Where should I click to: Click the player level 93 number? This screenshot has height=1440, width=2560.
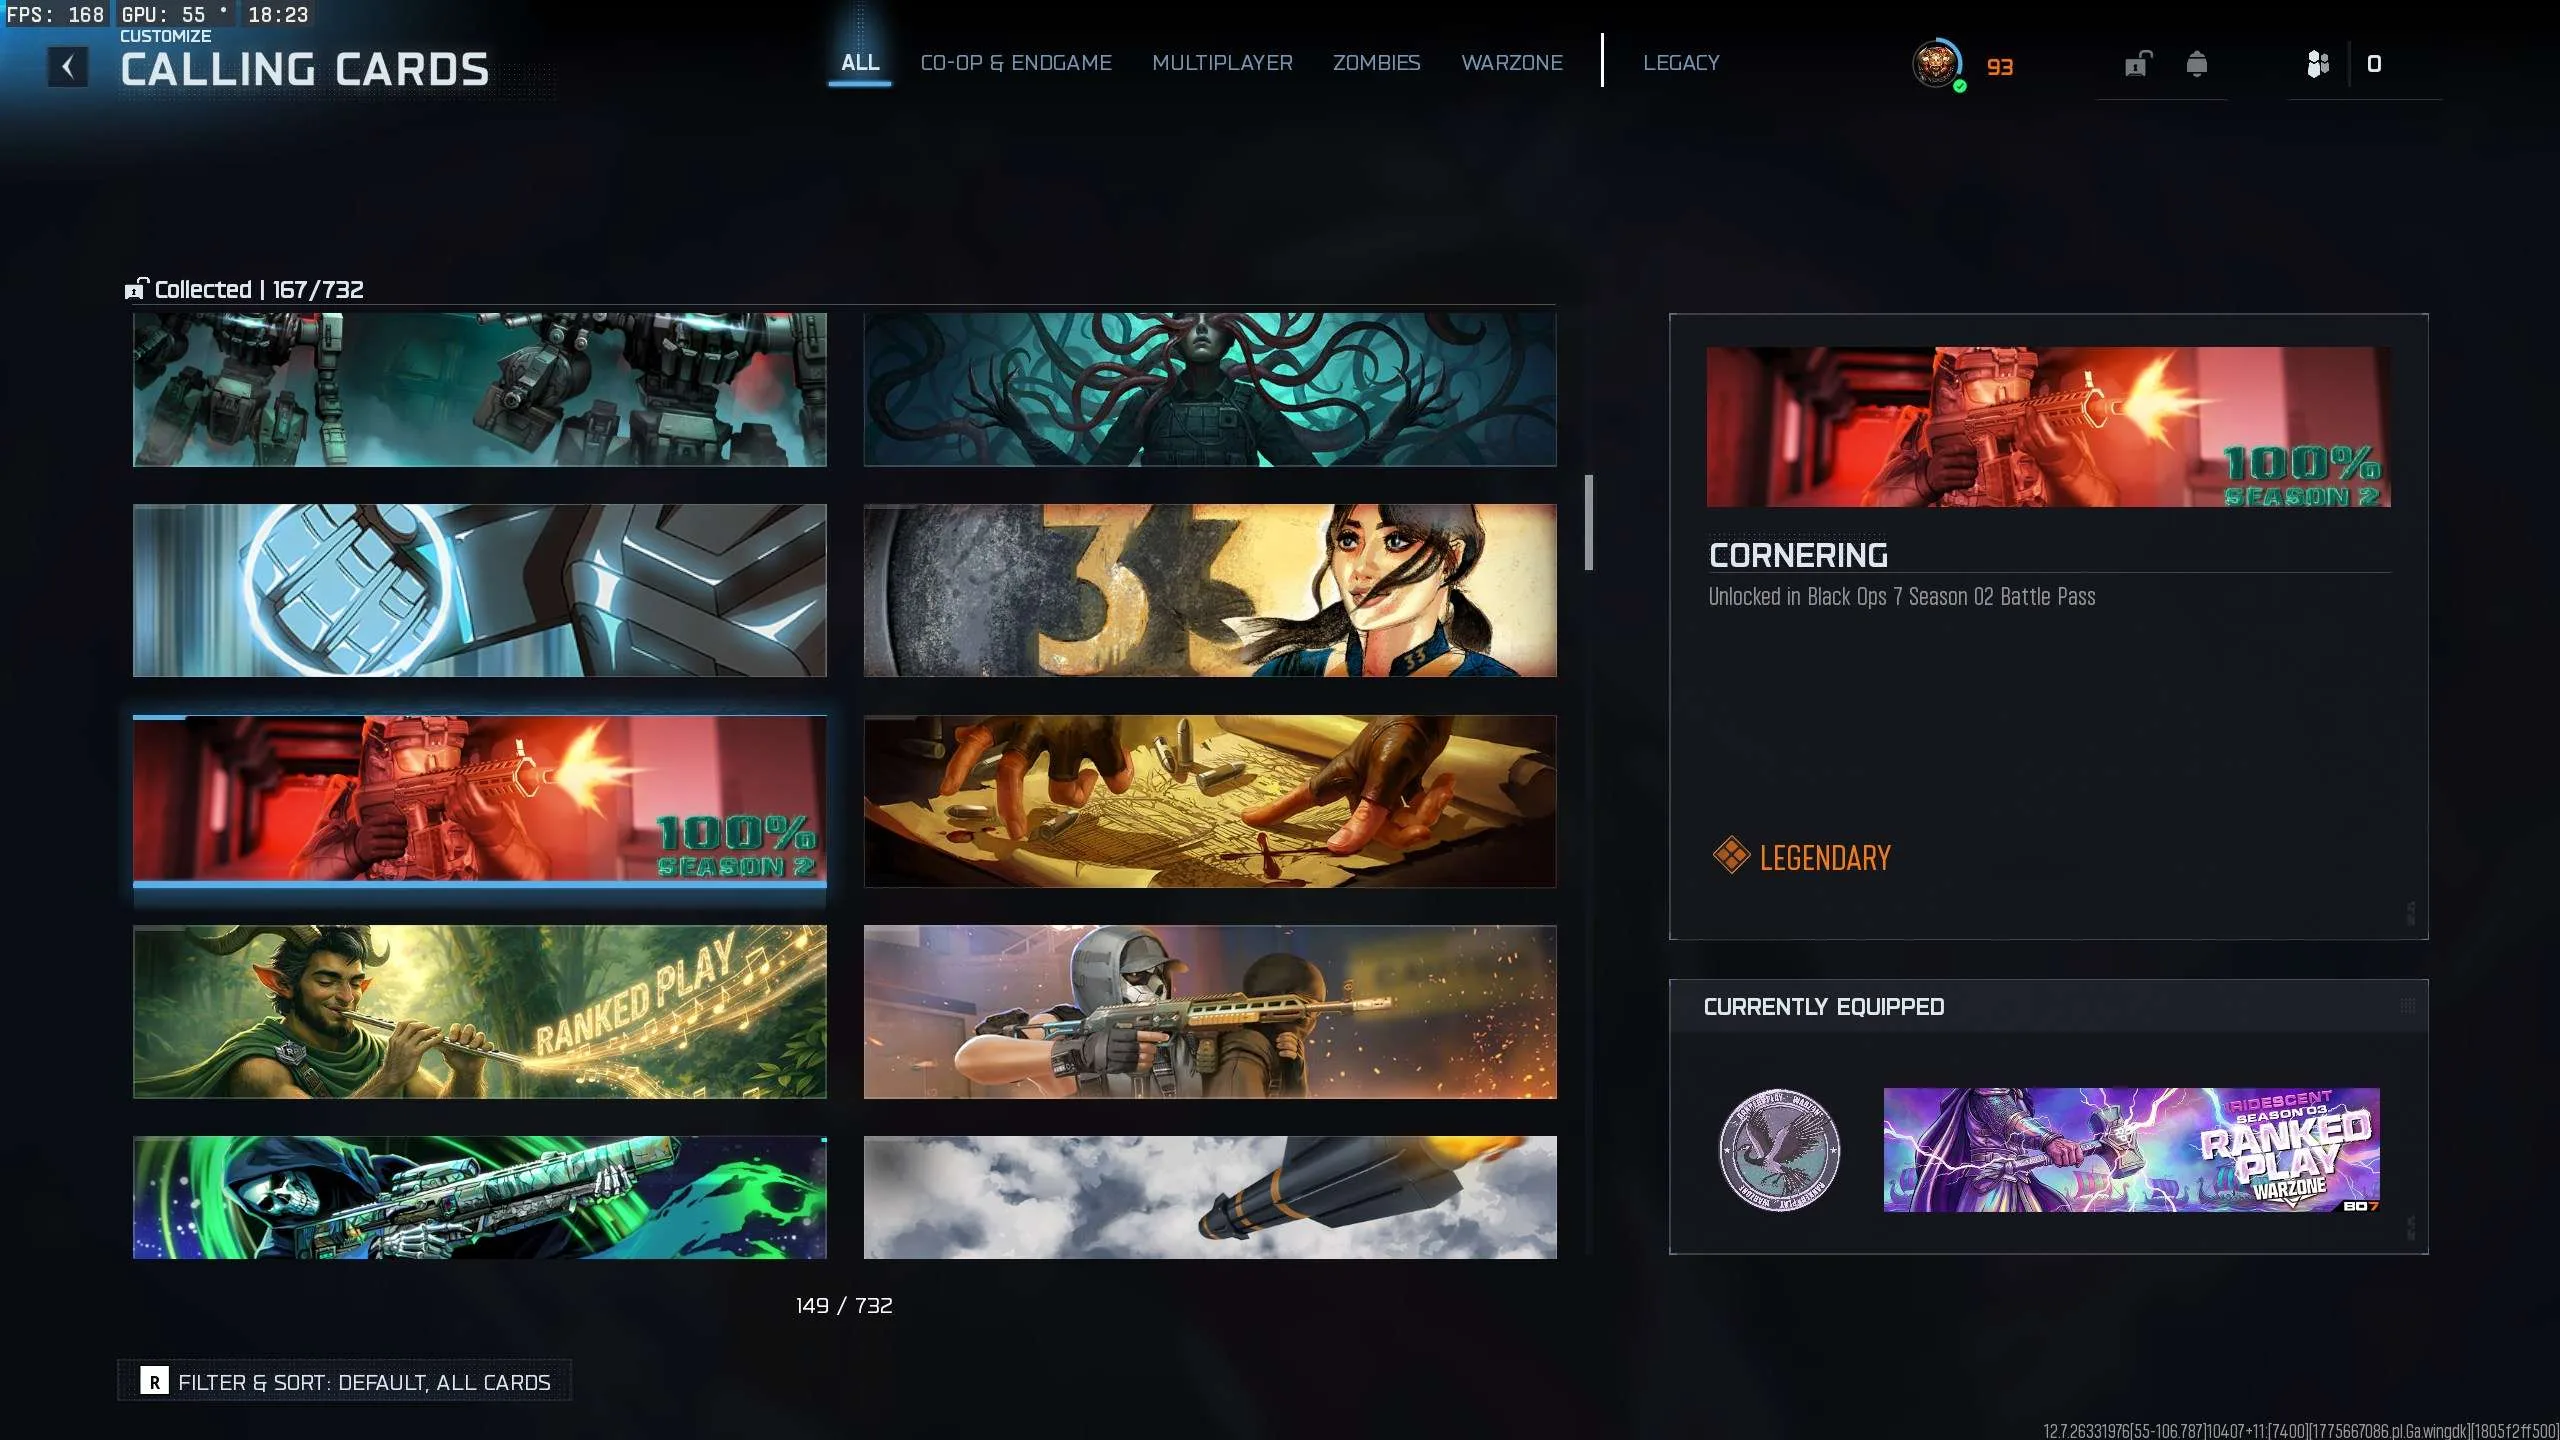(x=2000, y=67)
